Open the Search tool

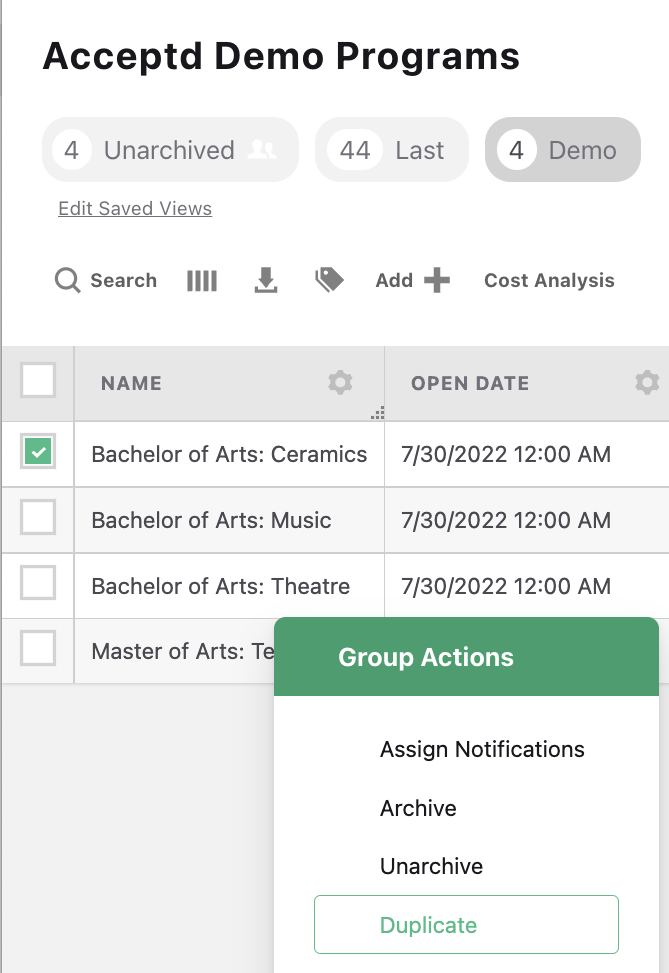105,281
